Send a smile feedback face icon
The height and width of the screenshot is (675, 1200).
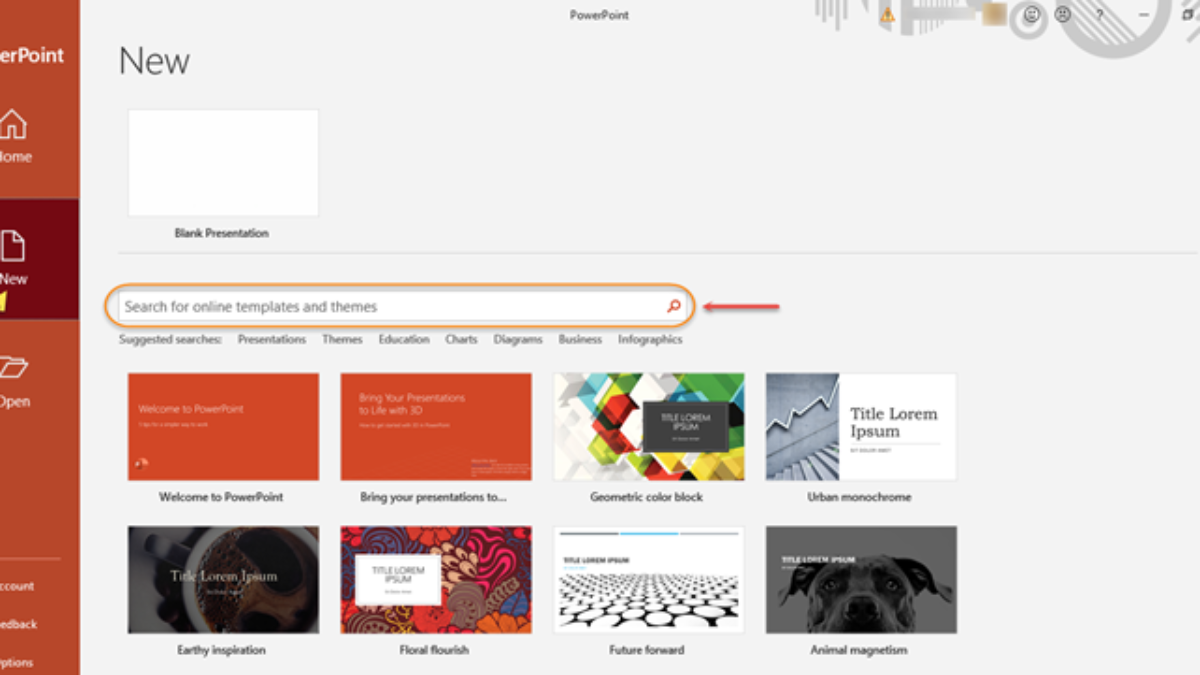1032,15
